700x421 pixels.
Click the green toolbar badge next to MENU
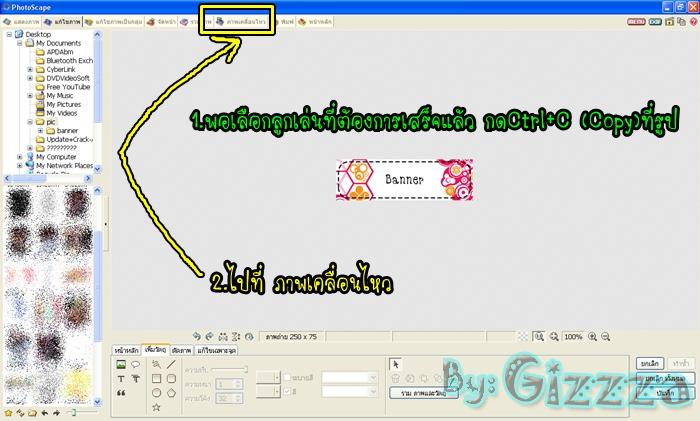coord(655,21)
